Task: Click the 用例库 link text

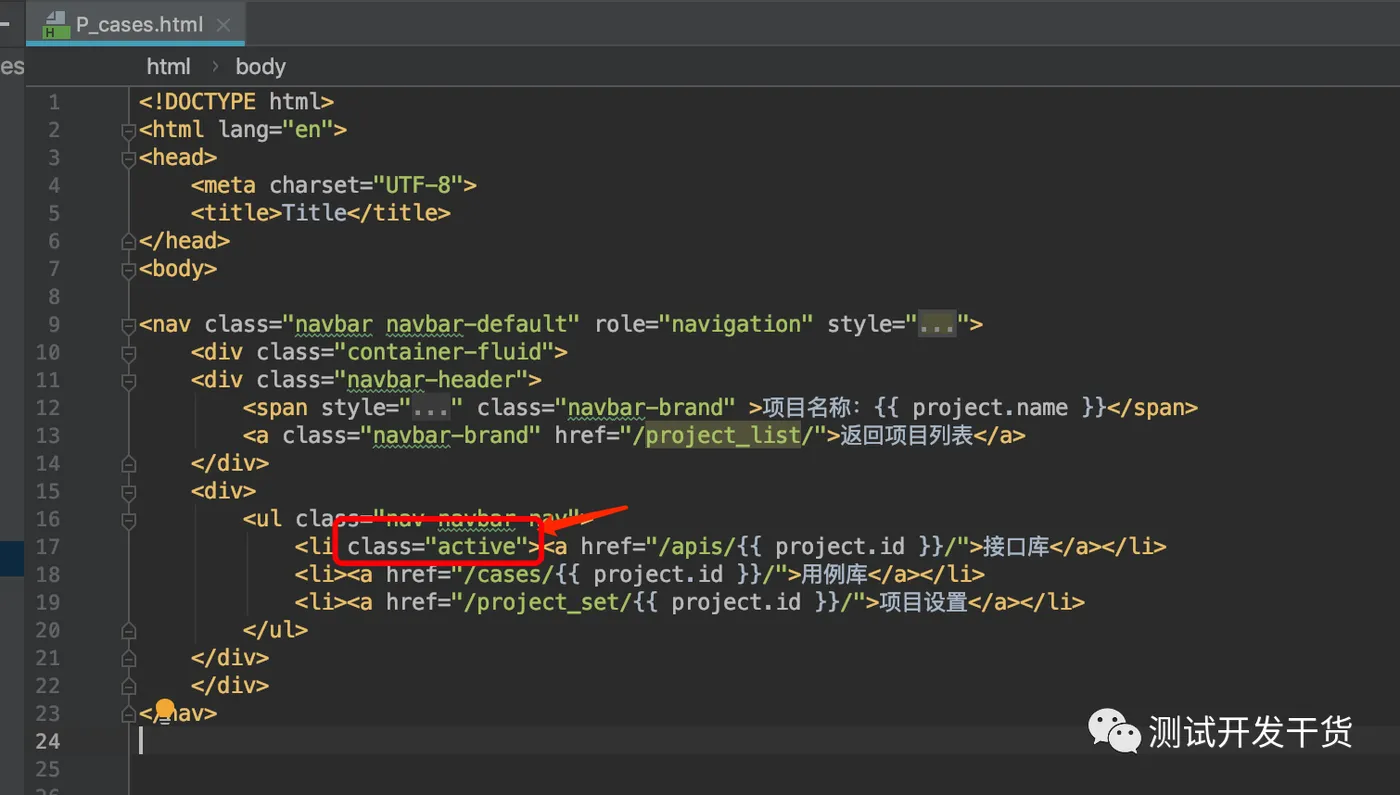Action: pos(835,575)
